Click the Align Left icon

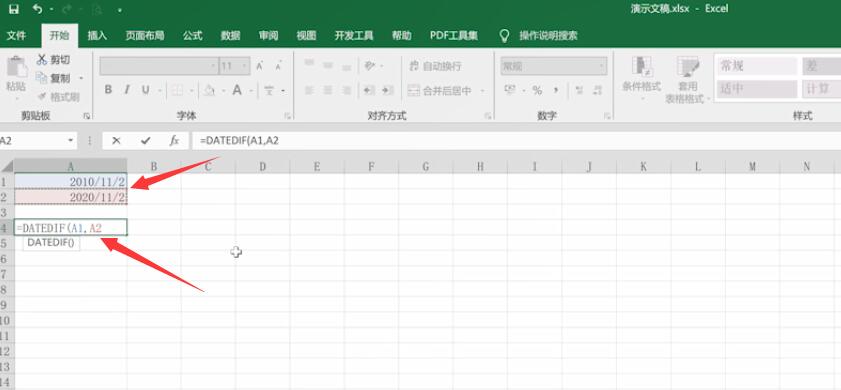309,90
